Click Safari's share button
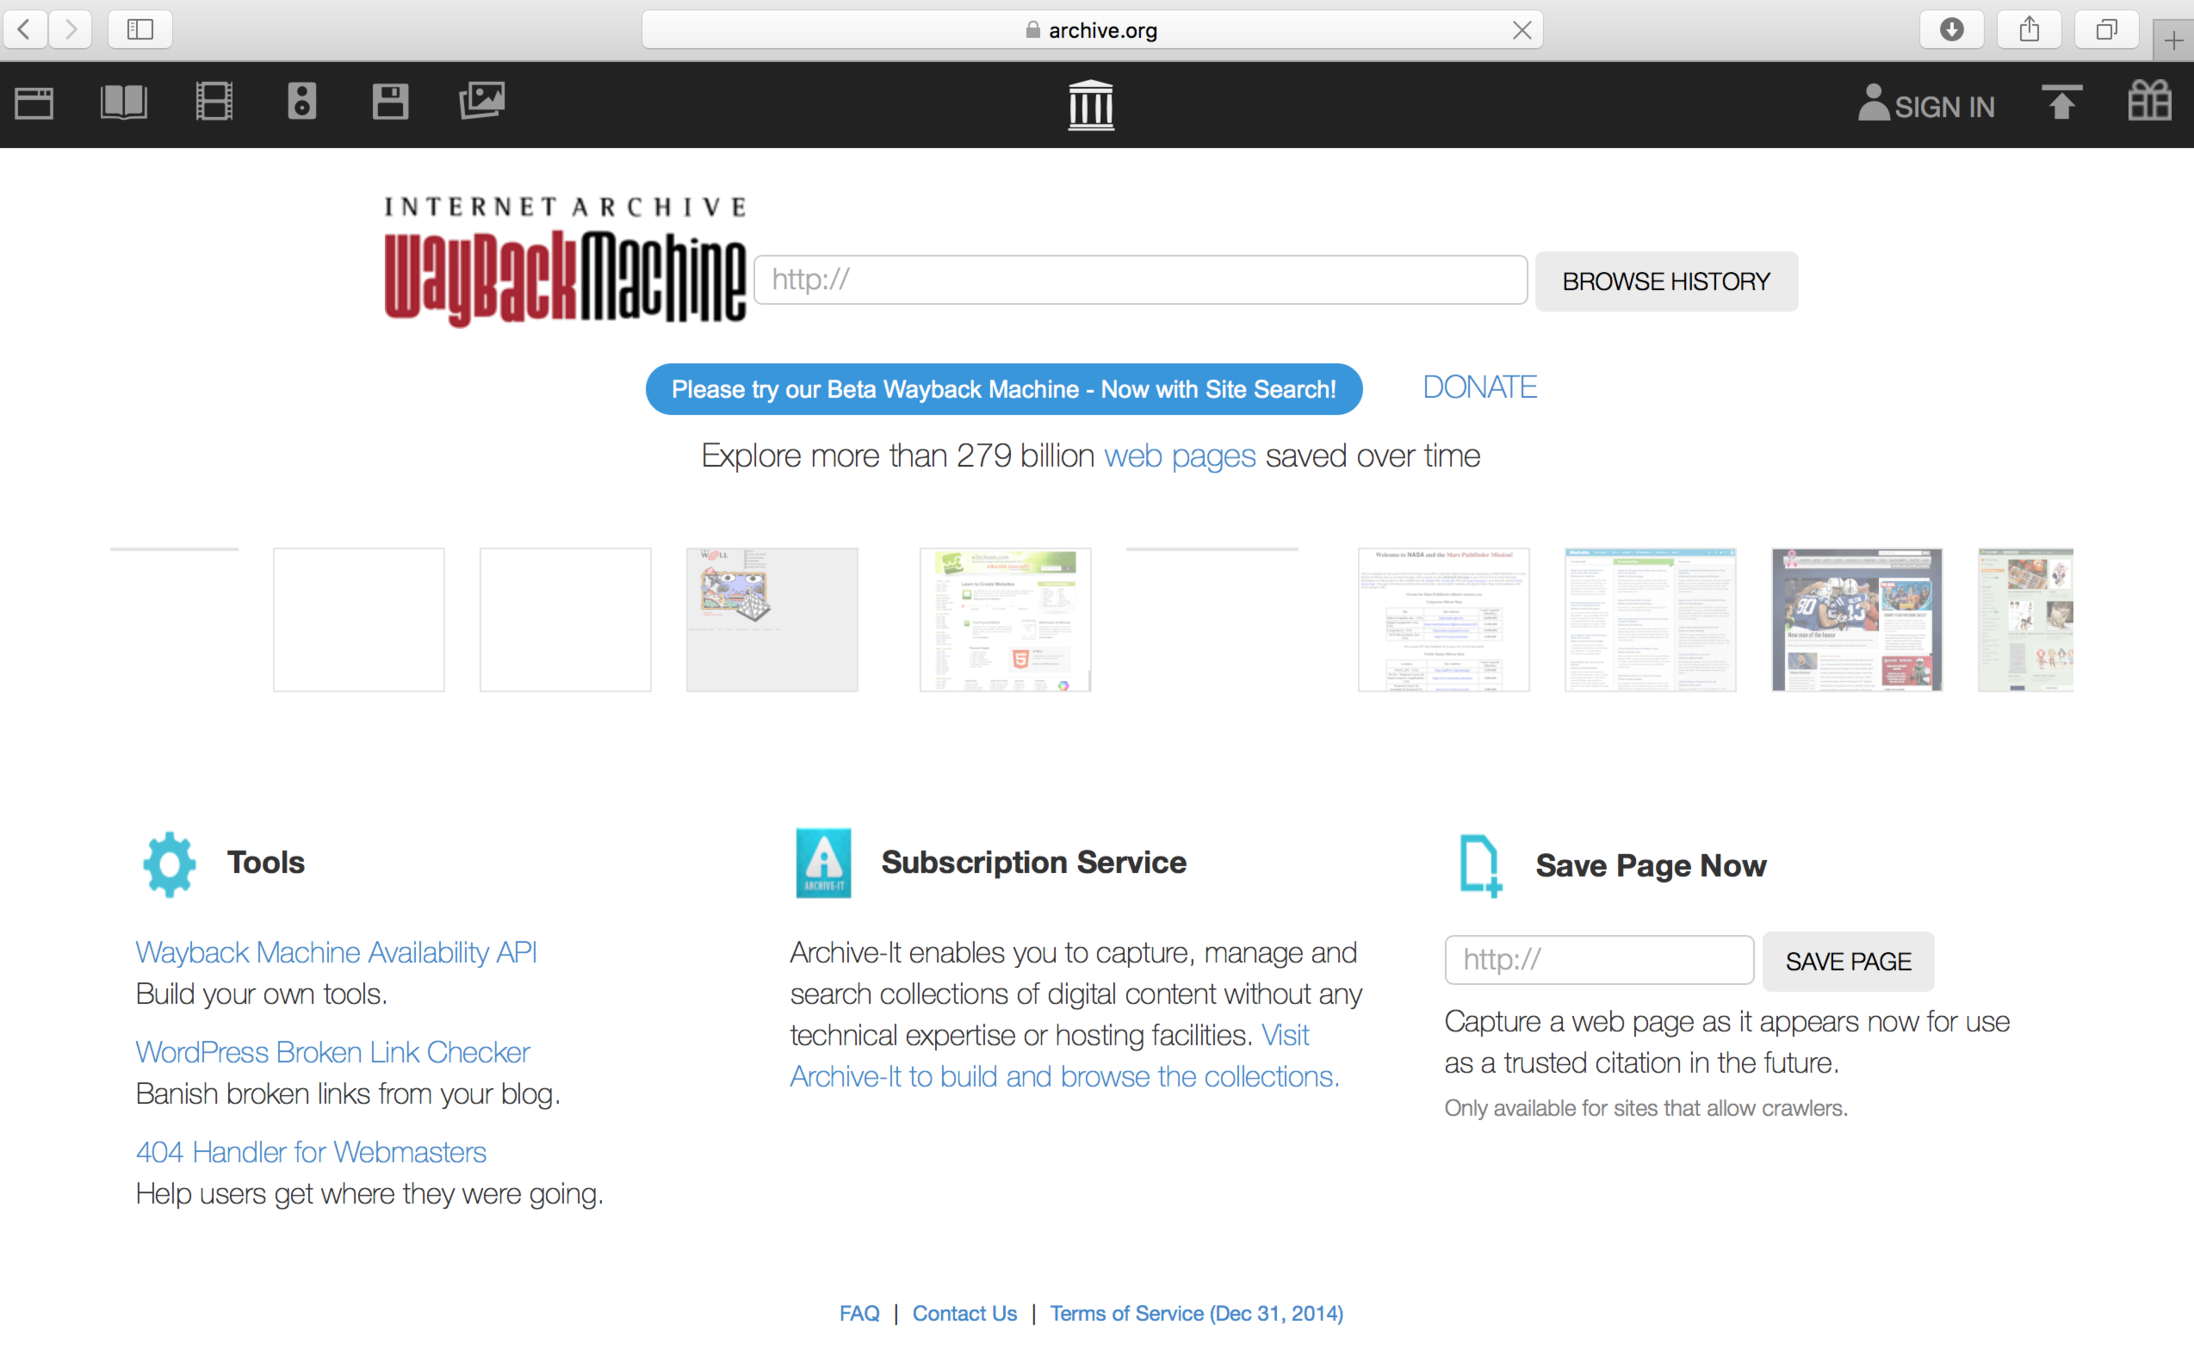This screenshot has height=1350, width=2194. [2028, 29]
